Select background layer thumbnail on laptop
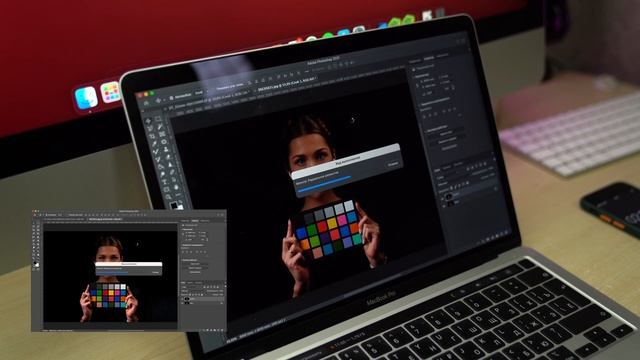Viewport: 640px width, 360px height. click(x=451, y=203)
